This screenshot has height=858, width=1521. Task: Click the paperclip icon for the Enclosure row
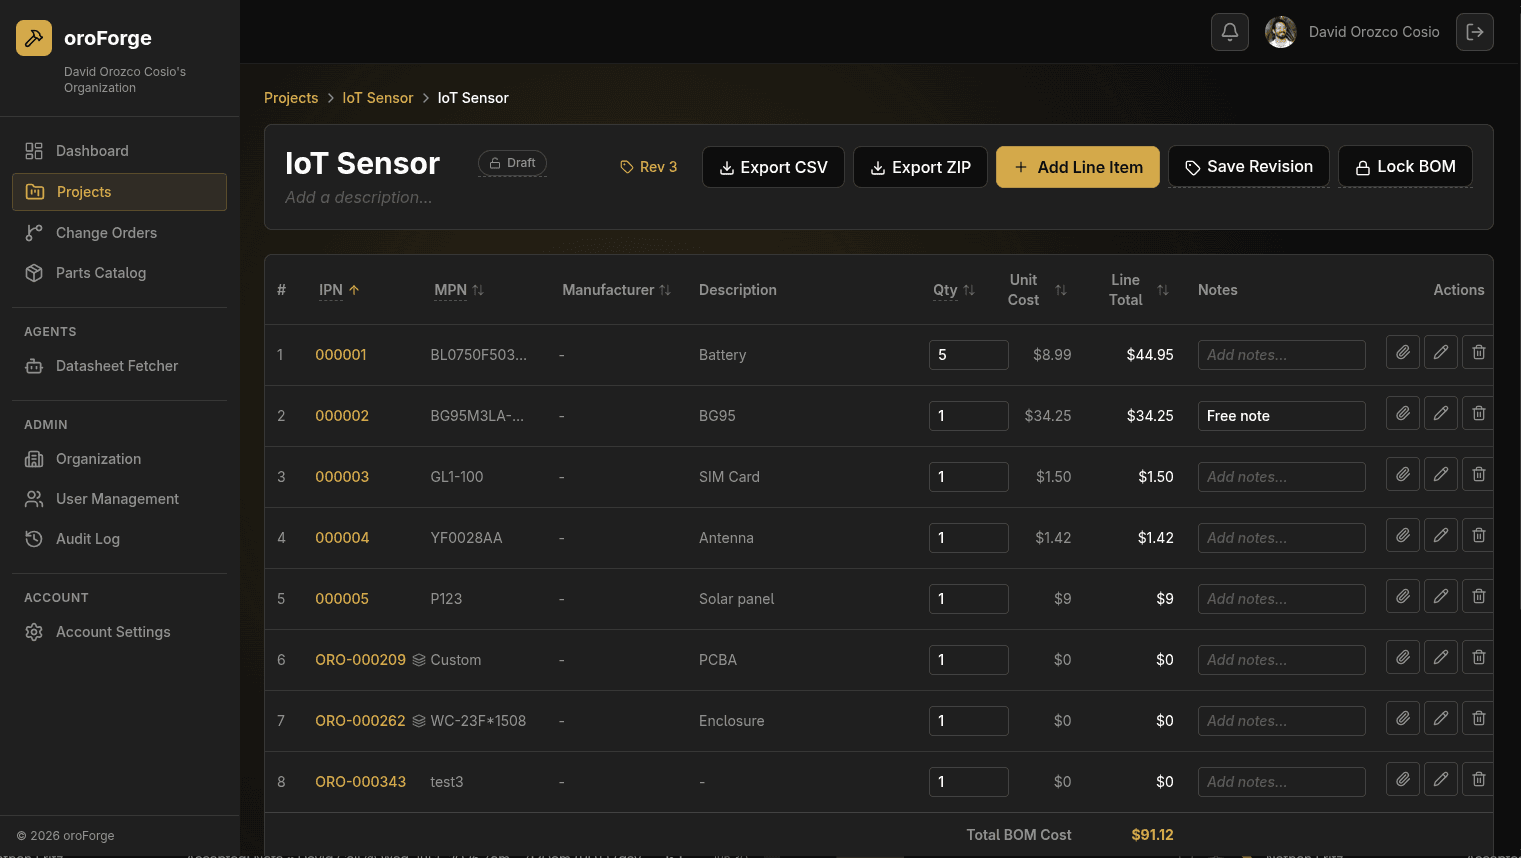point(1403,718)
